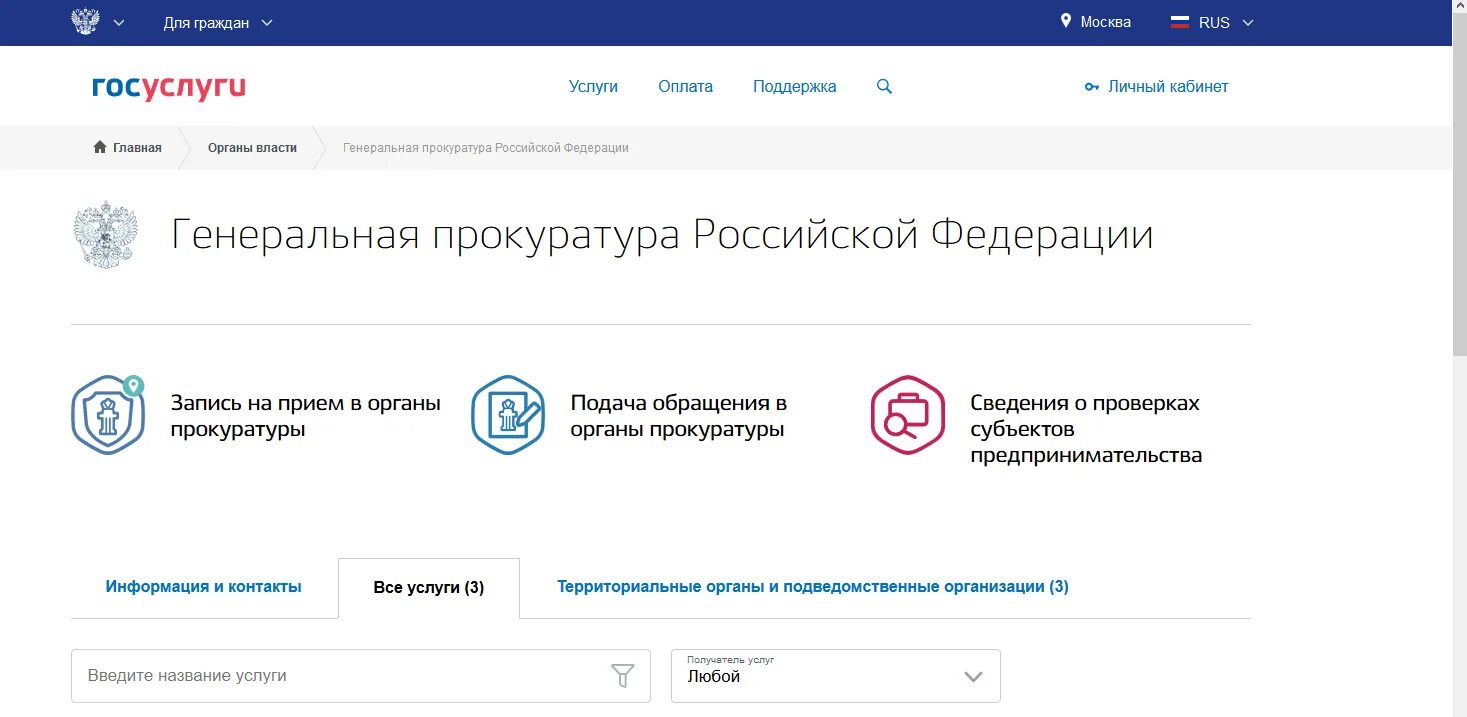Click the location pin icon near Москва
Image resolution: width=1467 pixels, height=717 pixels.
click(x=1066, y=21)
